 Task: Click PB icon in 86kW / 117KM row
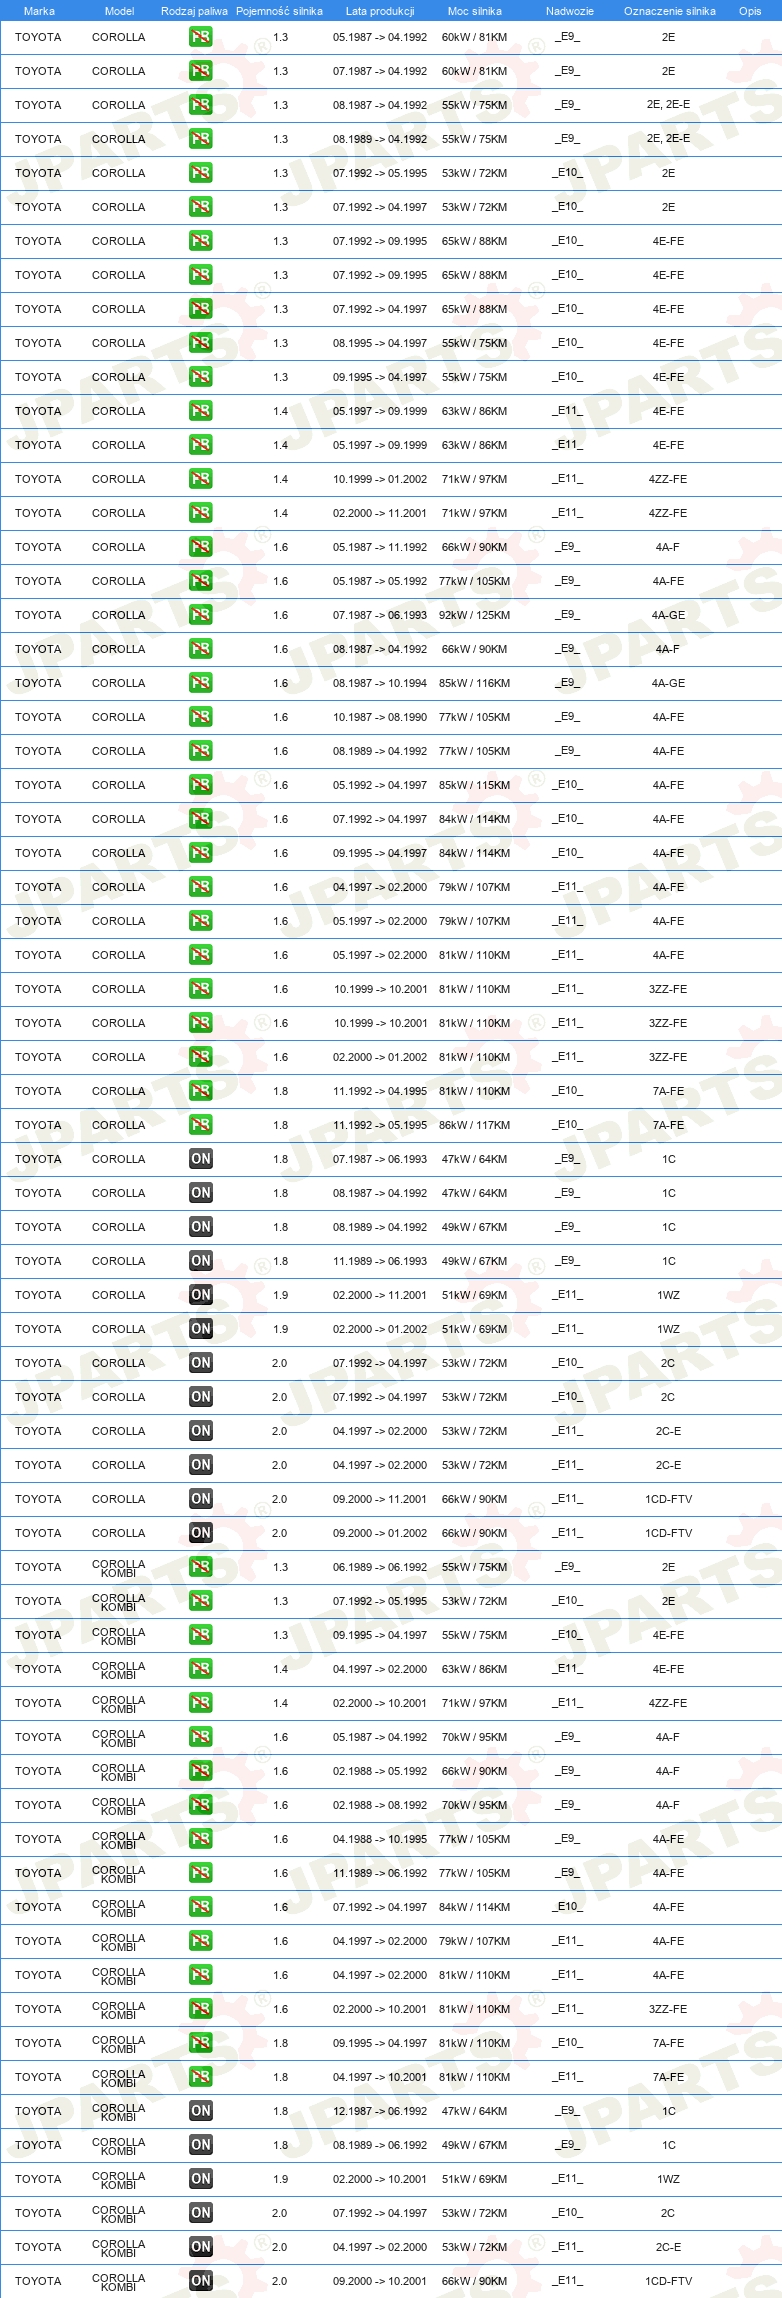tap(201, 1125)
